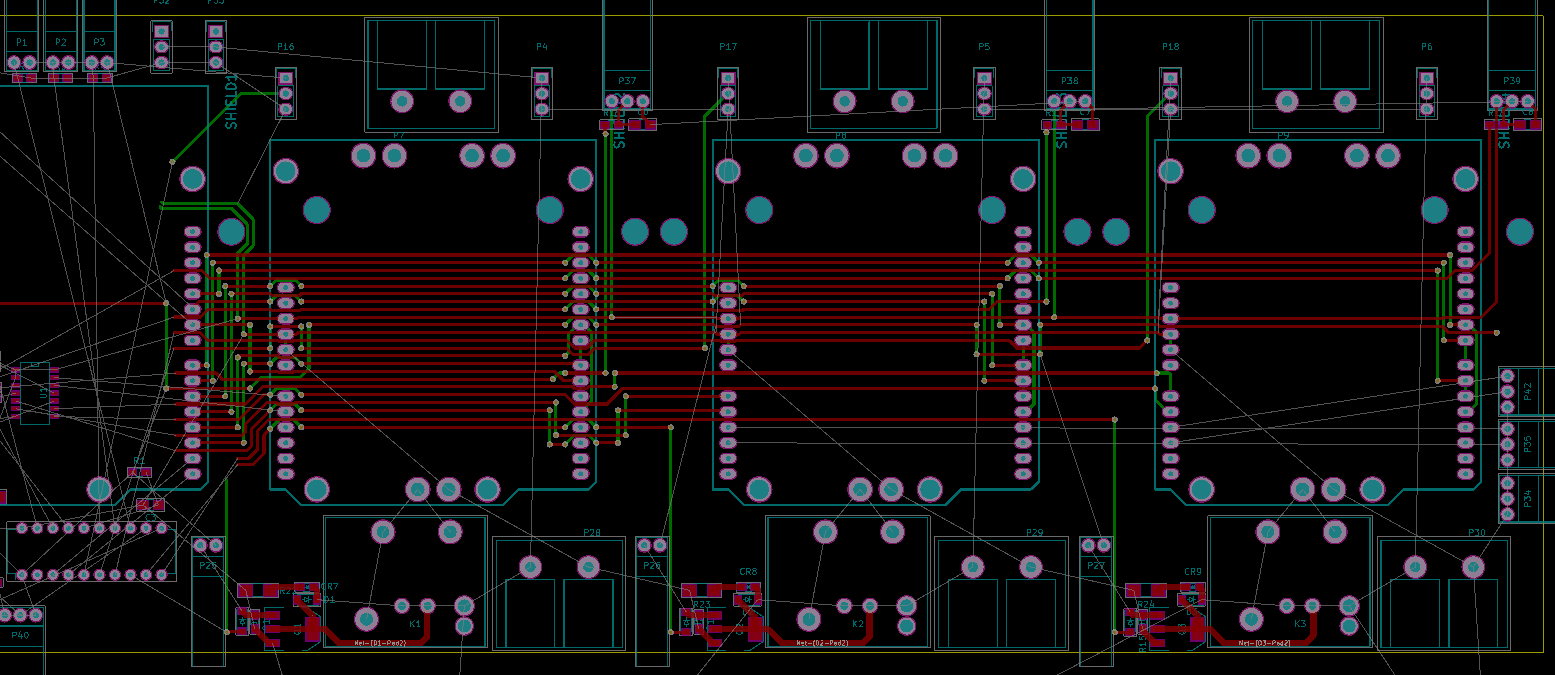
Task: Click the P27 connector label
Action: (x=1096, y=566)
